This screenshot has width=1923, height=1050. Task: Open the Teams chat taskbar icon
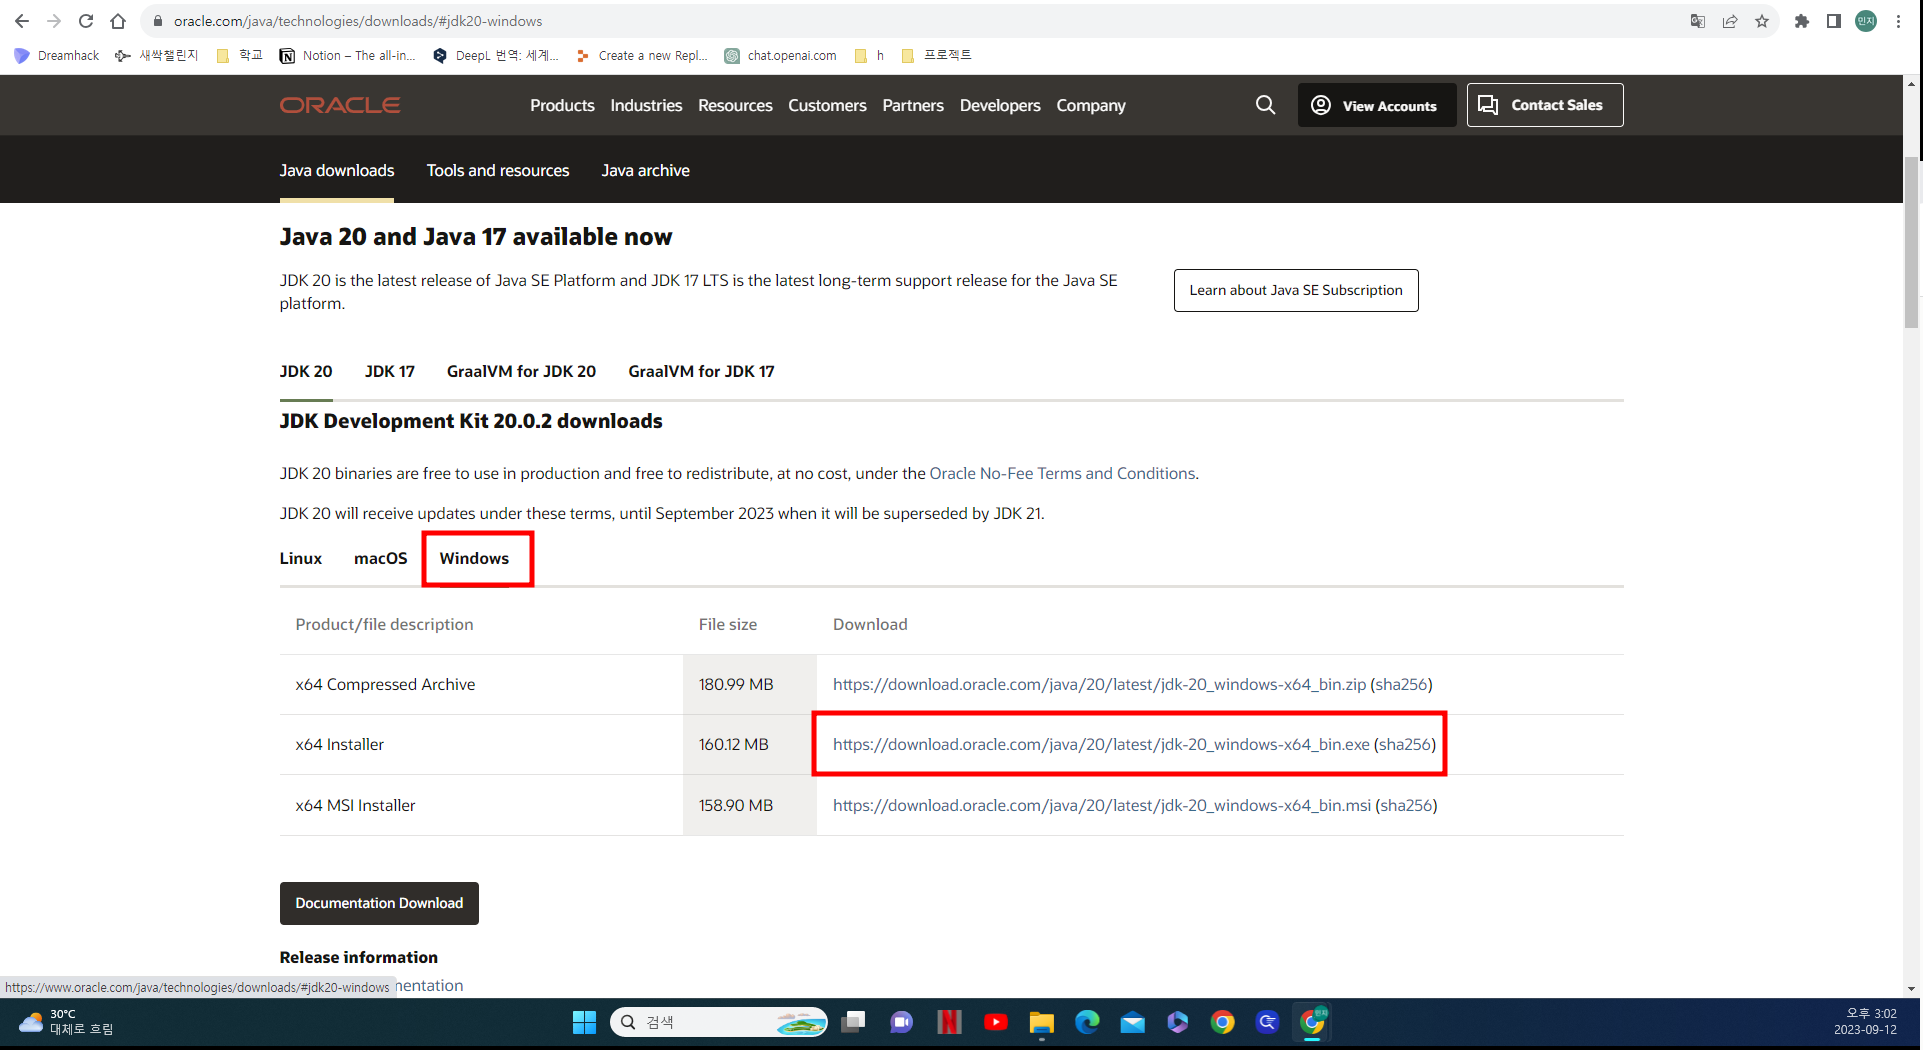(x=901, y=1022)
